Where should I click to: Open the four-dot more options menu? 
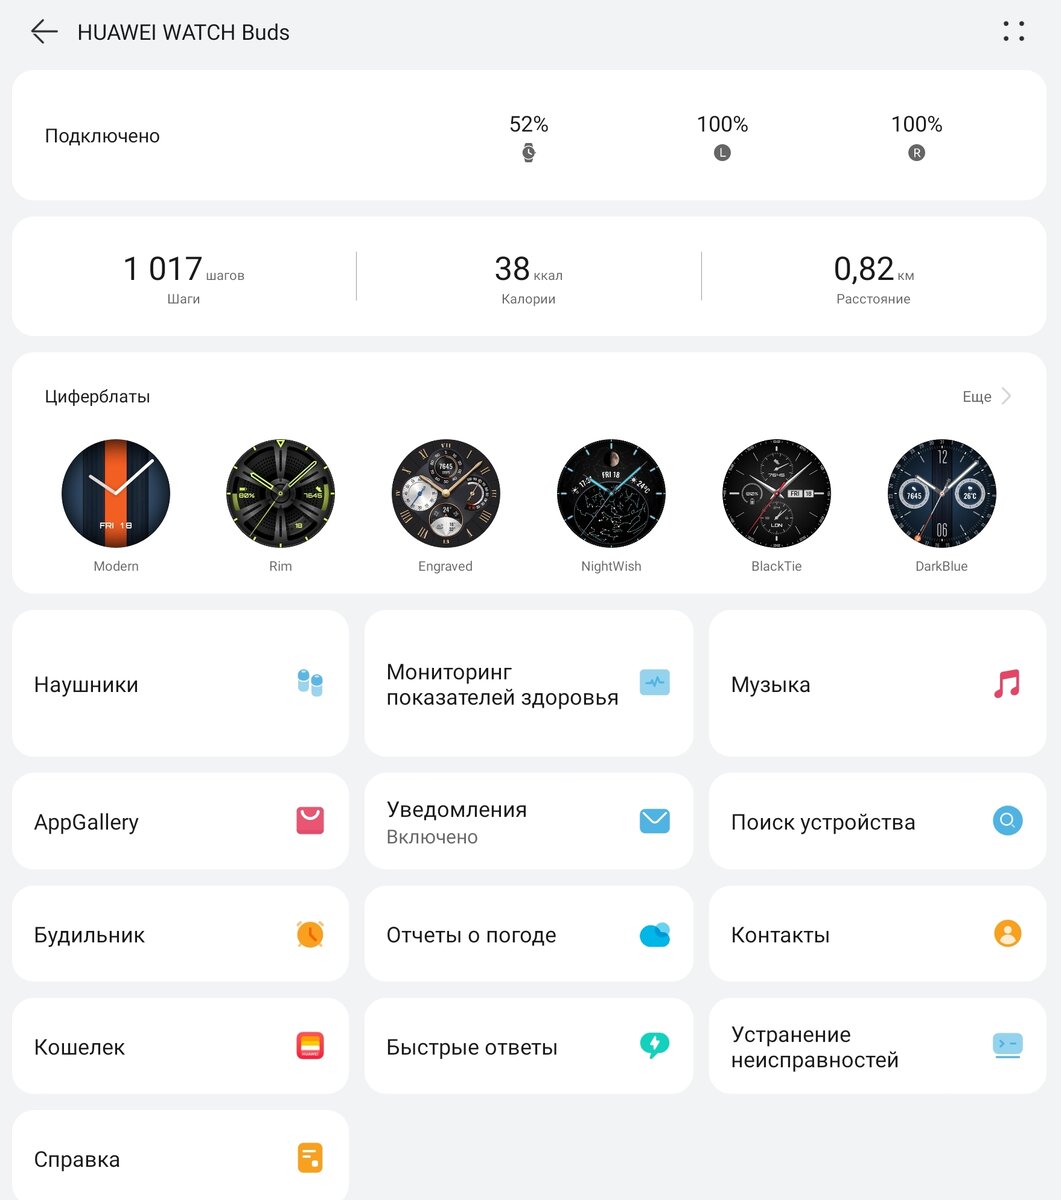[1013, 32]
